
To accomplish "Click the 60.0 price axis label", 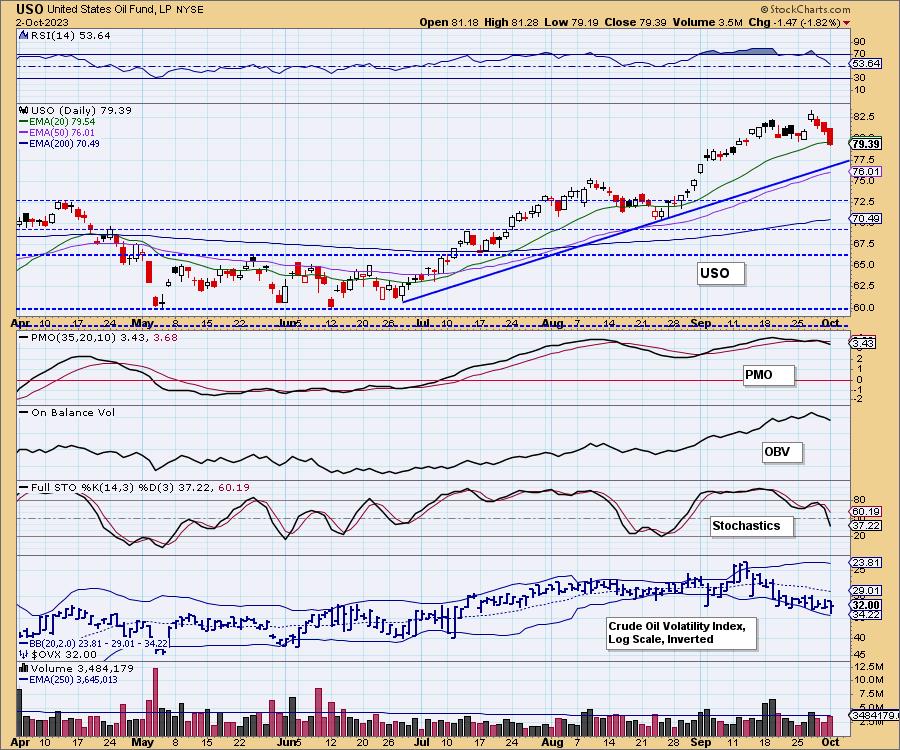I will 864,308.
